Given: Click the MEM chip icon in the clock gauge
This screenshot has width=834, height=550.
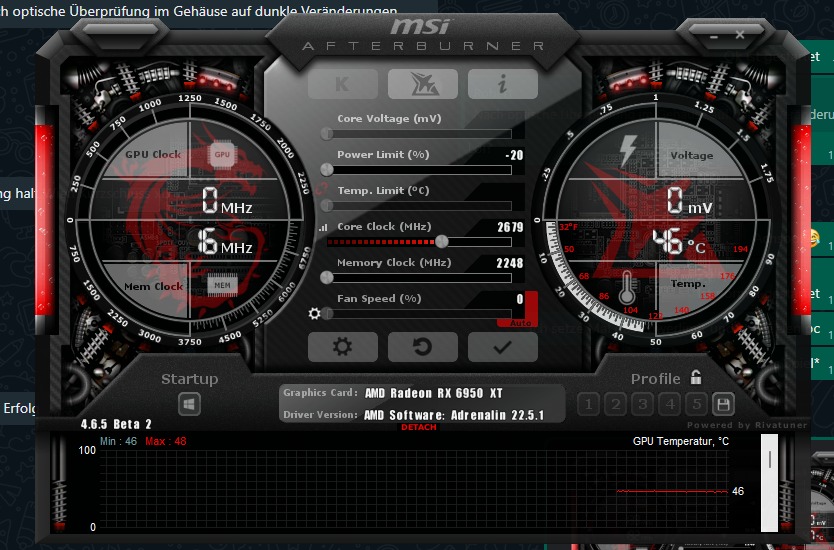Looking at the screenshot, I should tap(222, 285).
